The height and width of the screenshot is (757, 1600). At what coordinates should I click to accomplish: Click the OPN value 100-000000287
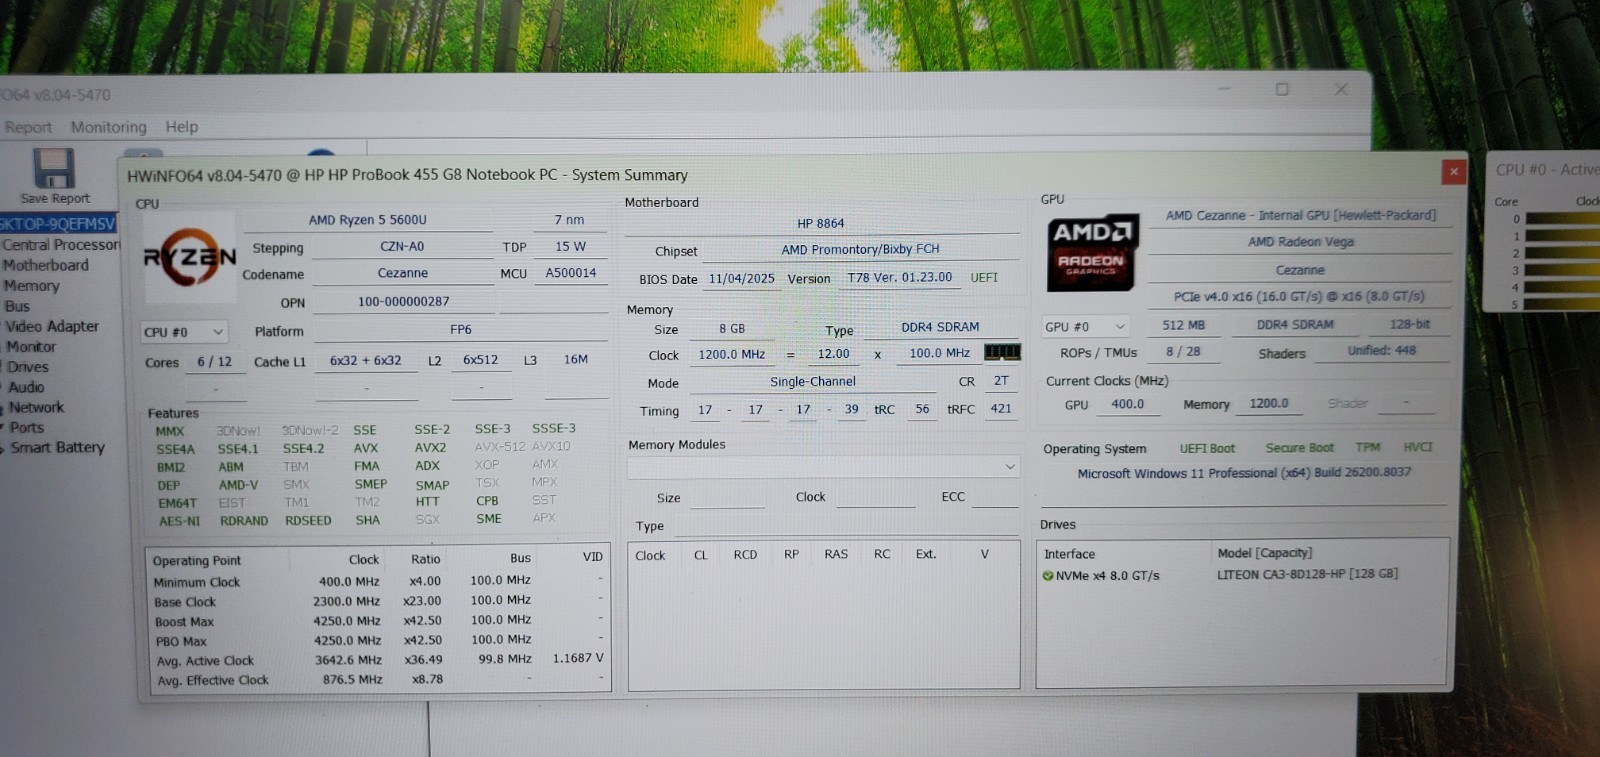pyautogui.click(x=404, y=301)
